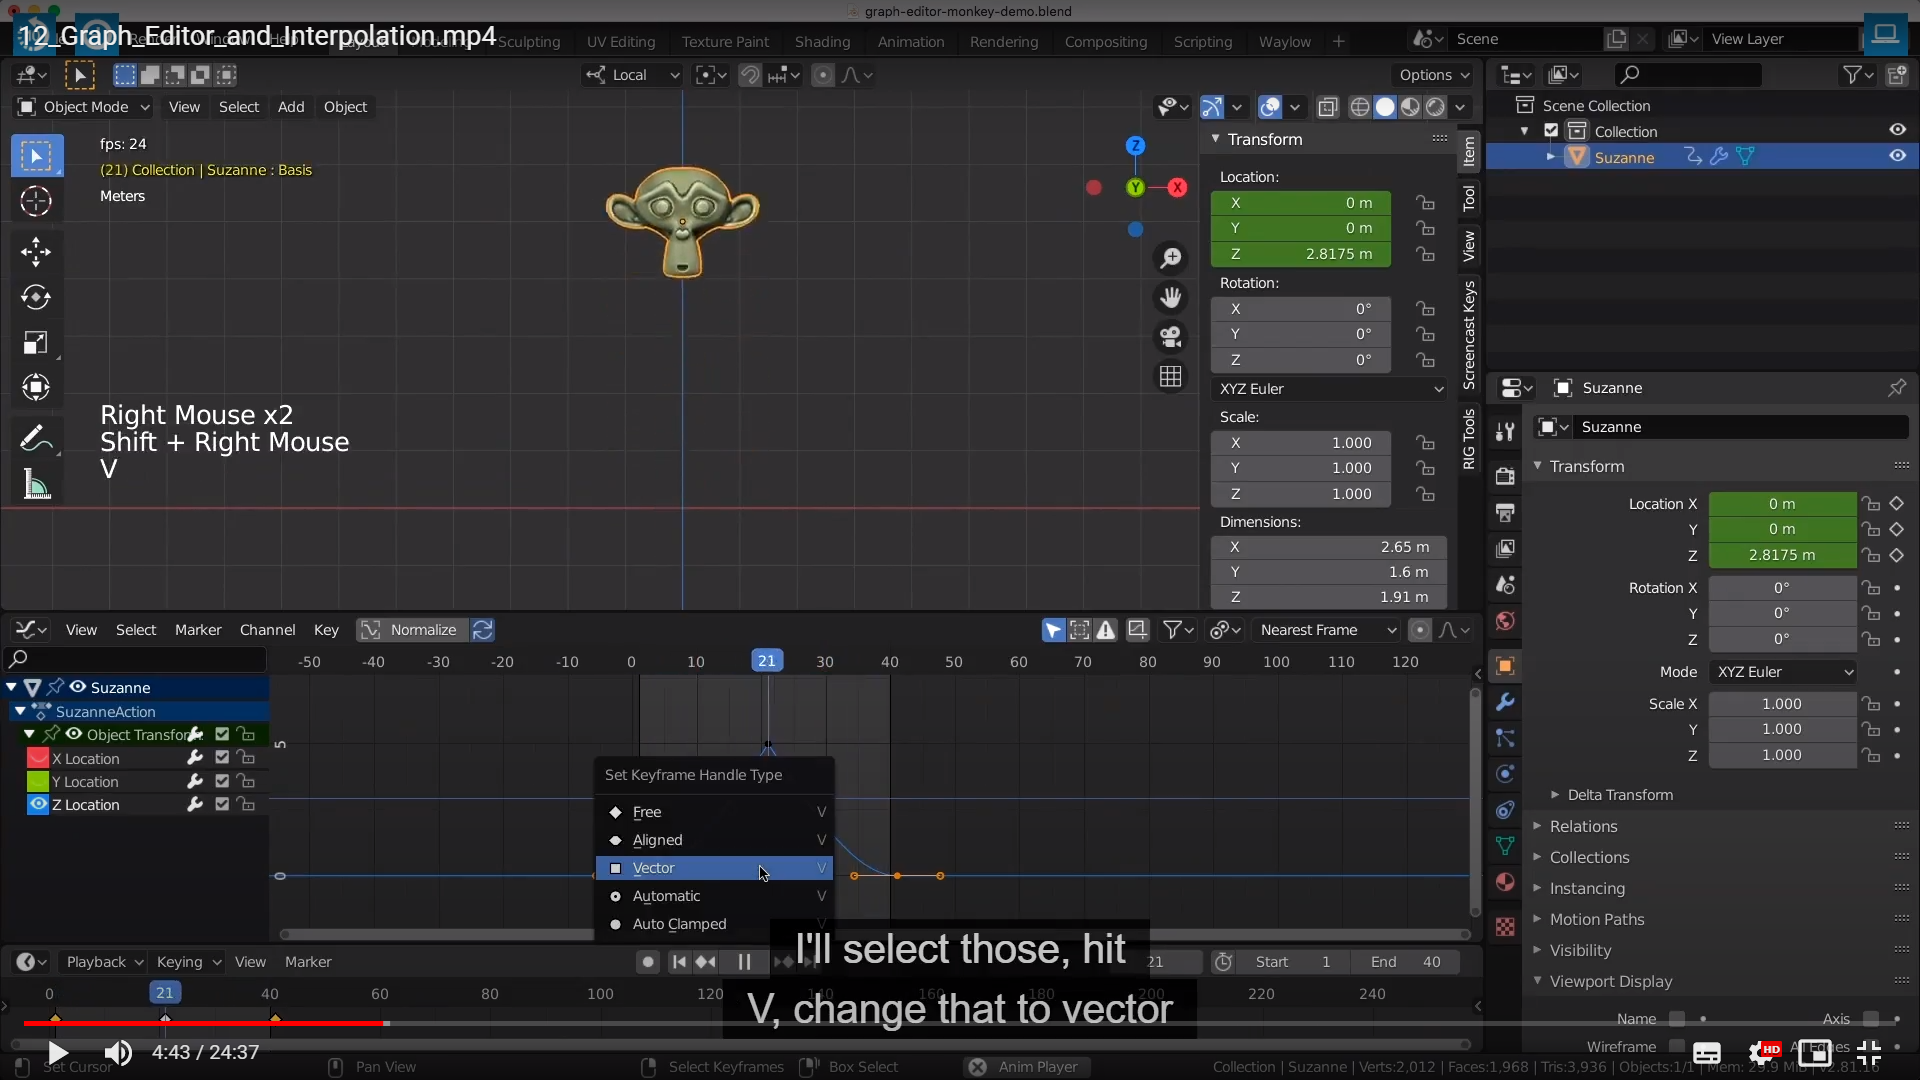This screenshot has height=1080, width=1920.
Task: Select the Rotate tool icon
Action: (36, 297)
